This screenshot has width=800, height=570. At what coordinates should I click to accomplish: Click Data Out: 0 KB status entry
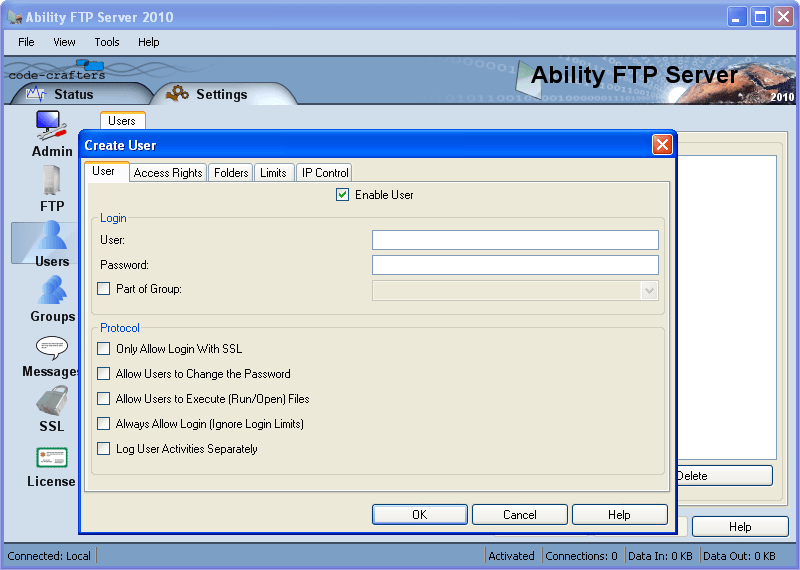[x=739, y=556]
